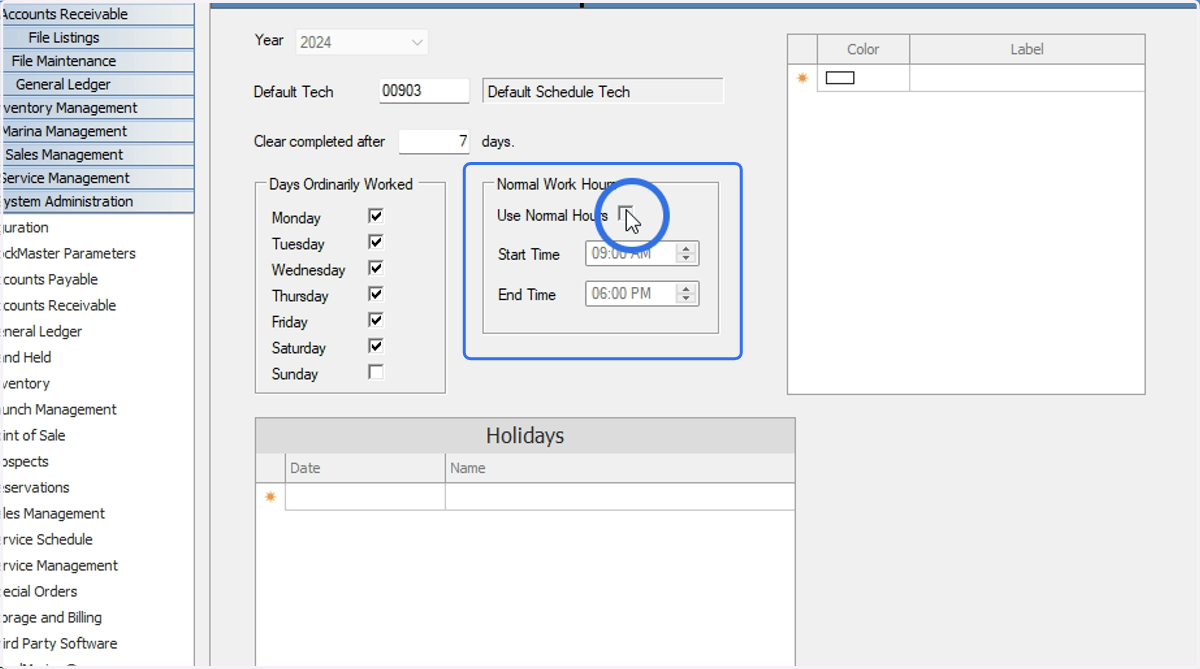1200x669 pixels.
Task: Select DockMaster Parameters in the sidebar list
Action: point(68,253)
